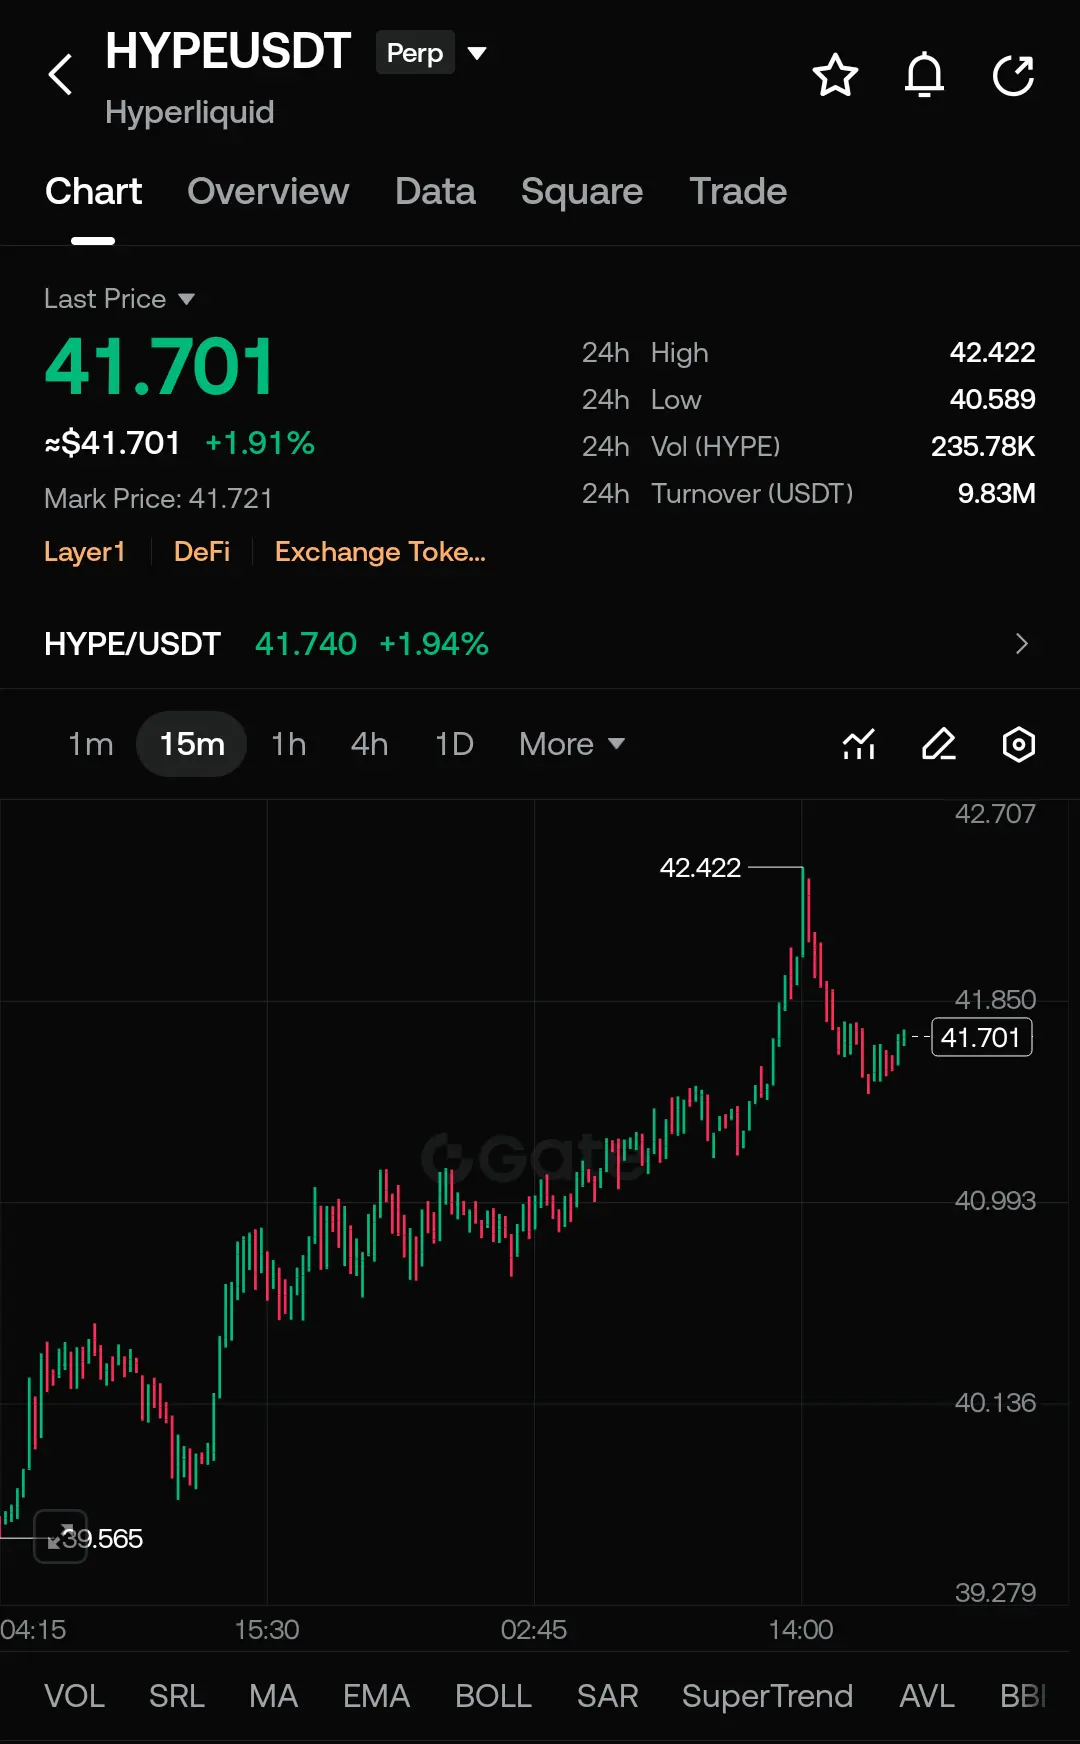Tap the 40.136 price axis label
The height and width of the screenshot is (1744, 1080).
[x=995, y=1402]
